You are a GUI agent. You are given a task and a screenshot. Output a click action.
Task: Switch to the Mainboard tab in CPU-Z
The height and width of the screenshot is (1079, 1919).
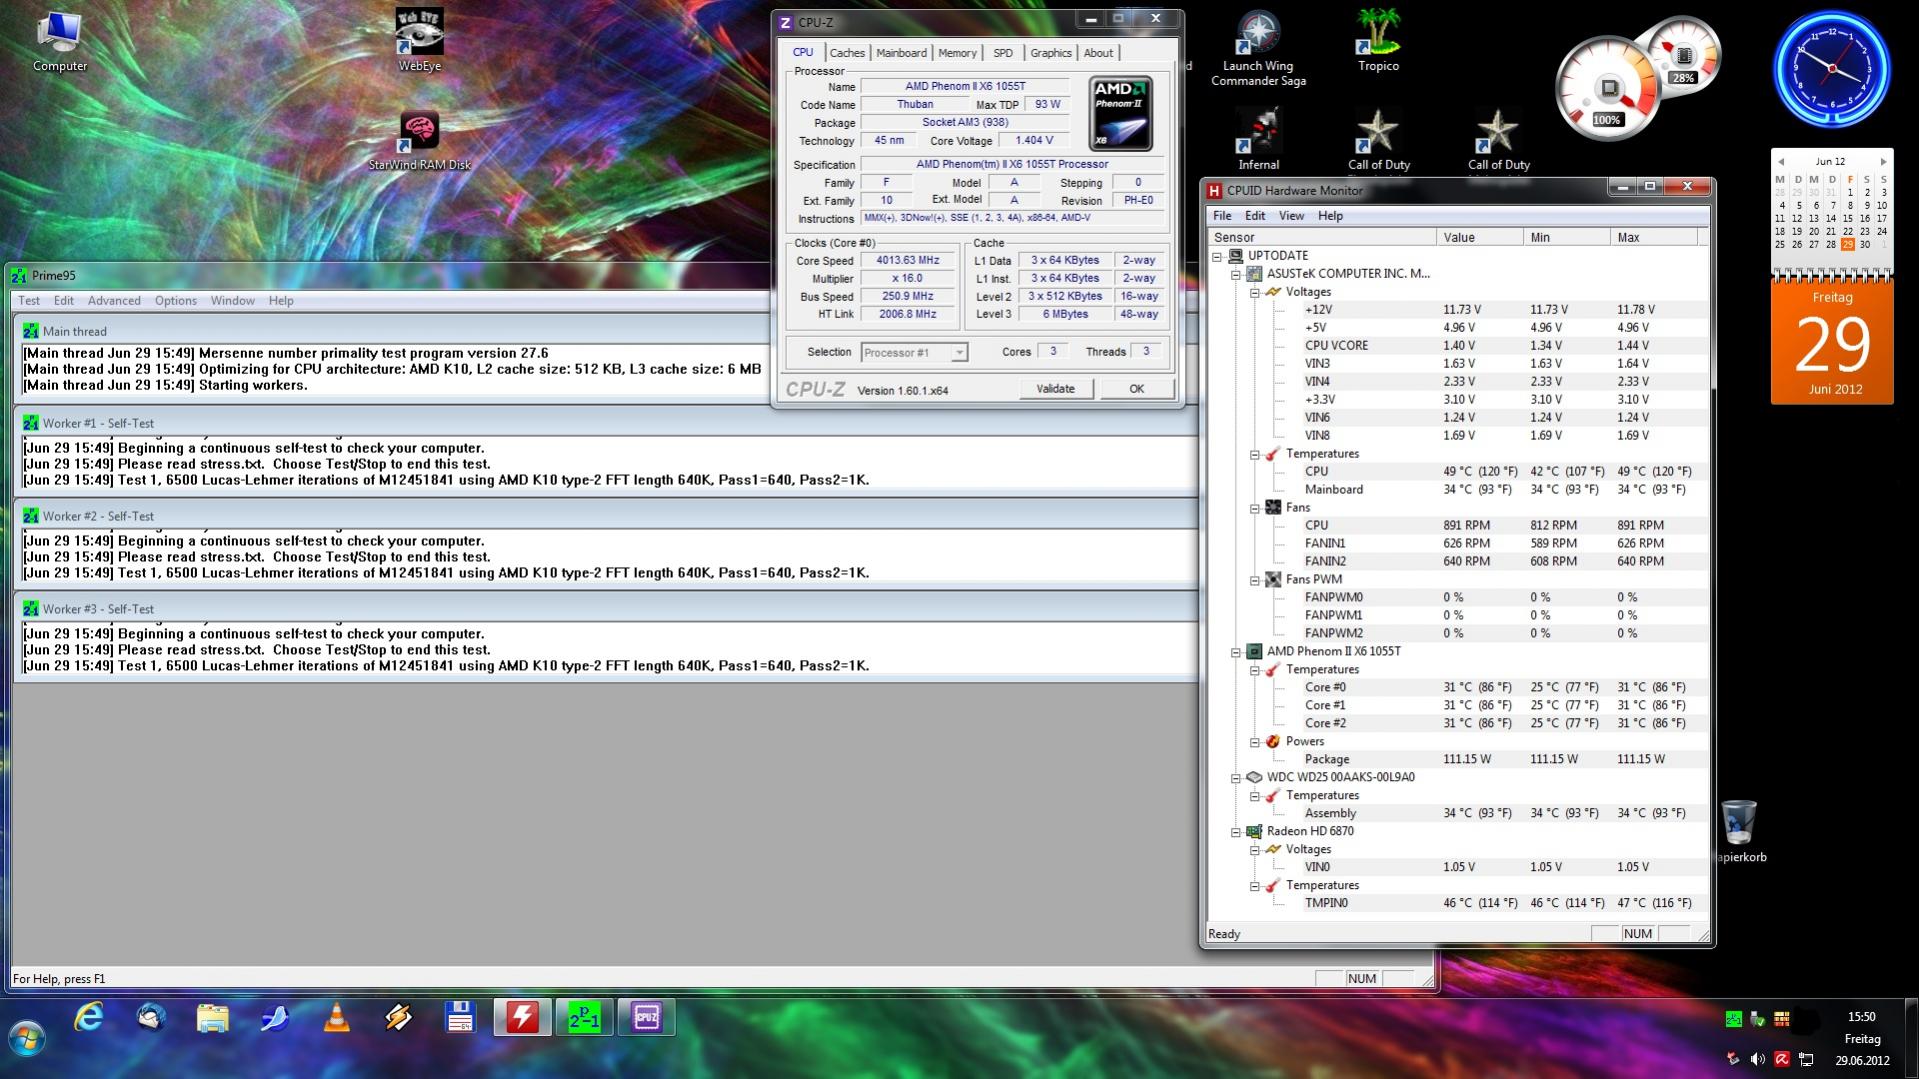pyautogui.click(x=901, y=53)
